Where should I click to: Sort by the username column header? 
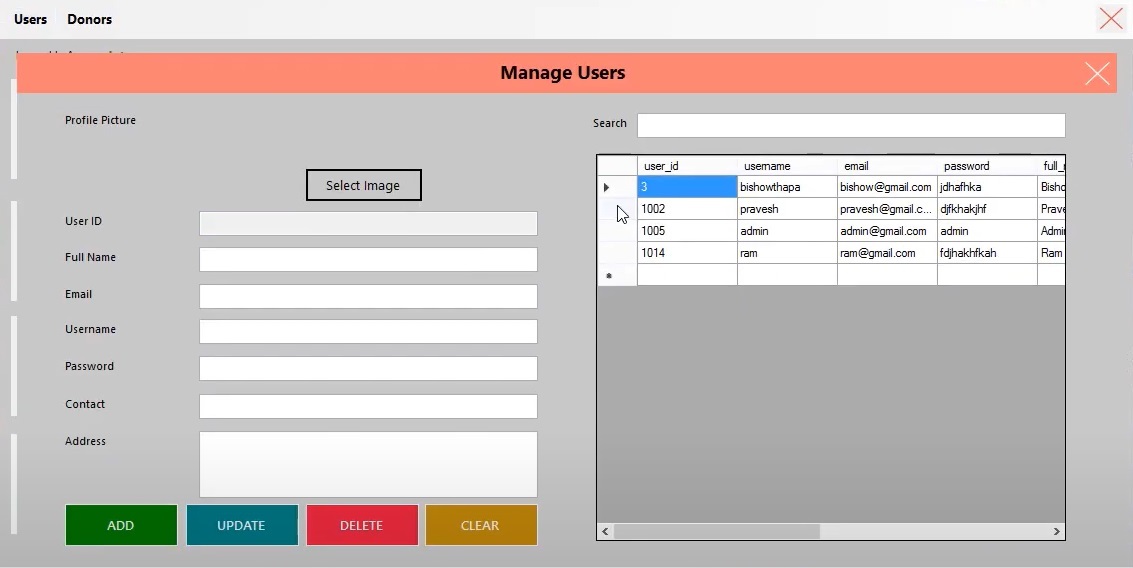(x=787, y=166)
